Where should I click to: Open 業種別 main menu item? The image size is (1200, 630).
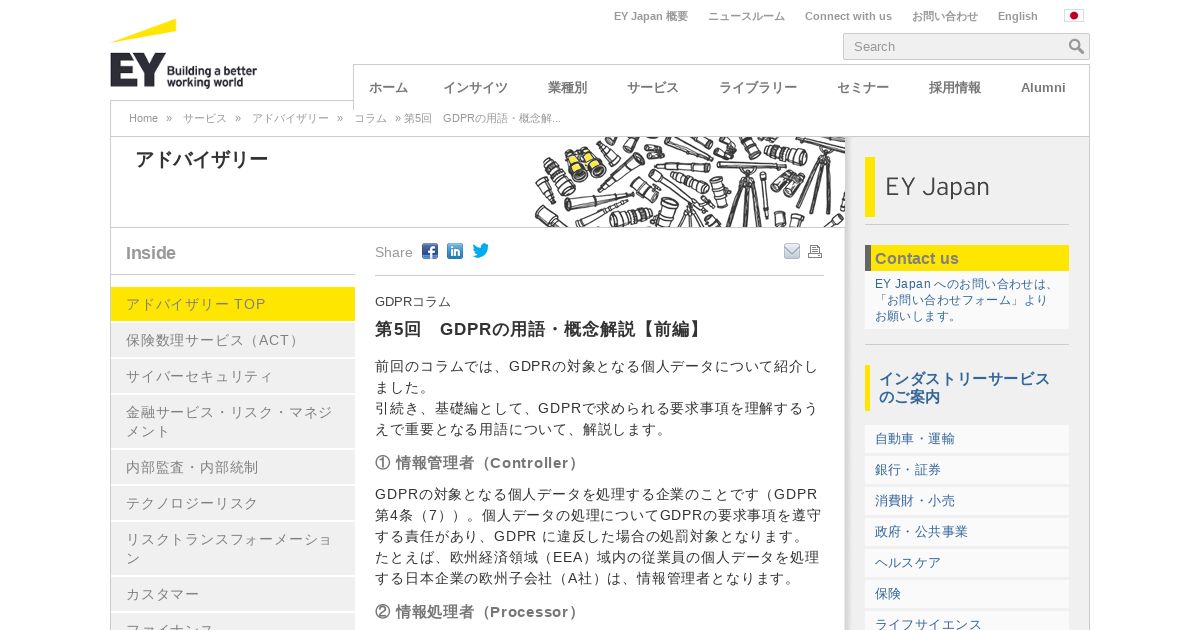pos(567,88)
